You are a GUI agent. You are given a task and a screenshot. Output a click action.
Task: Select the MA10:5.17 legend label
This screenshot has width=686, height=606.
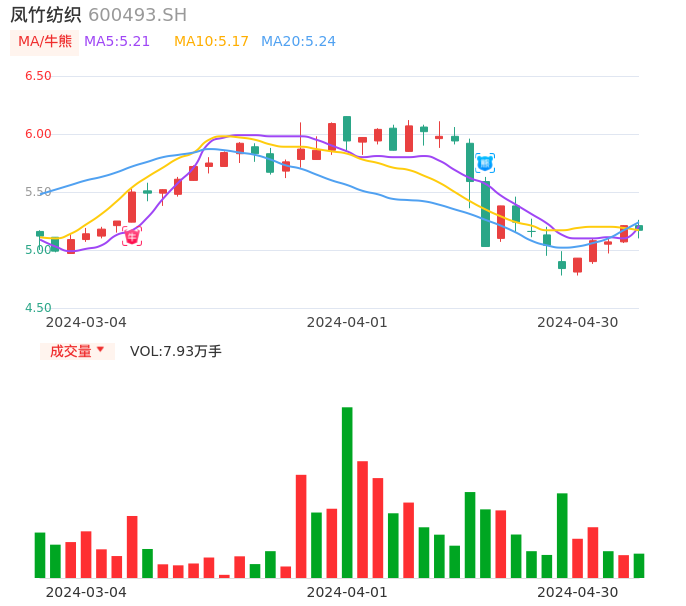pyautogui.click(x=211, y=42)
